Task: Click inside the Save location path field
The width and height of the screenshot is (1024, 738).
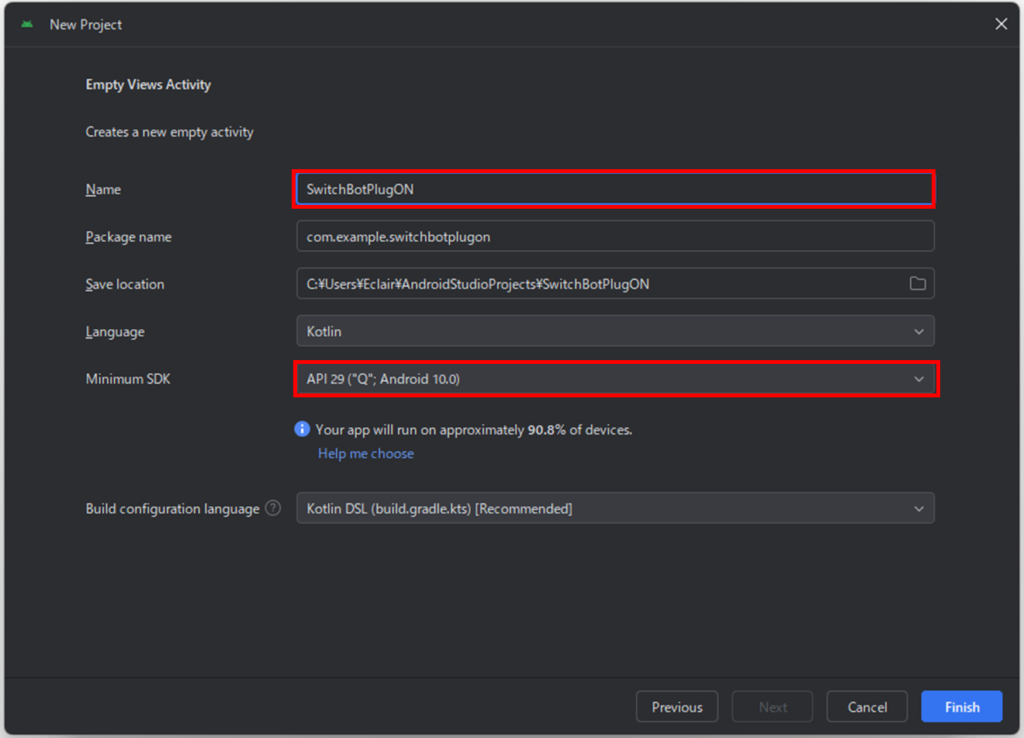Action: tap(600, 284)
